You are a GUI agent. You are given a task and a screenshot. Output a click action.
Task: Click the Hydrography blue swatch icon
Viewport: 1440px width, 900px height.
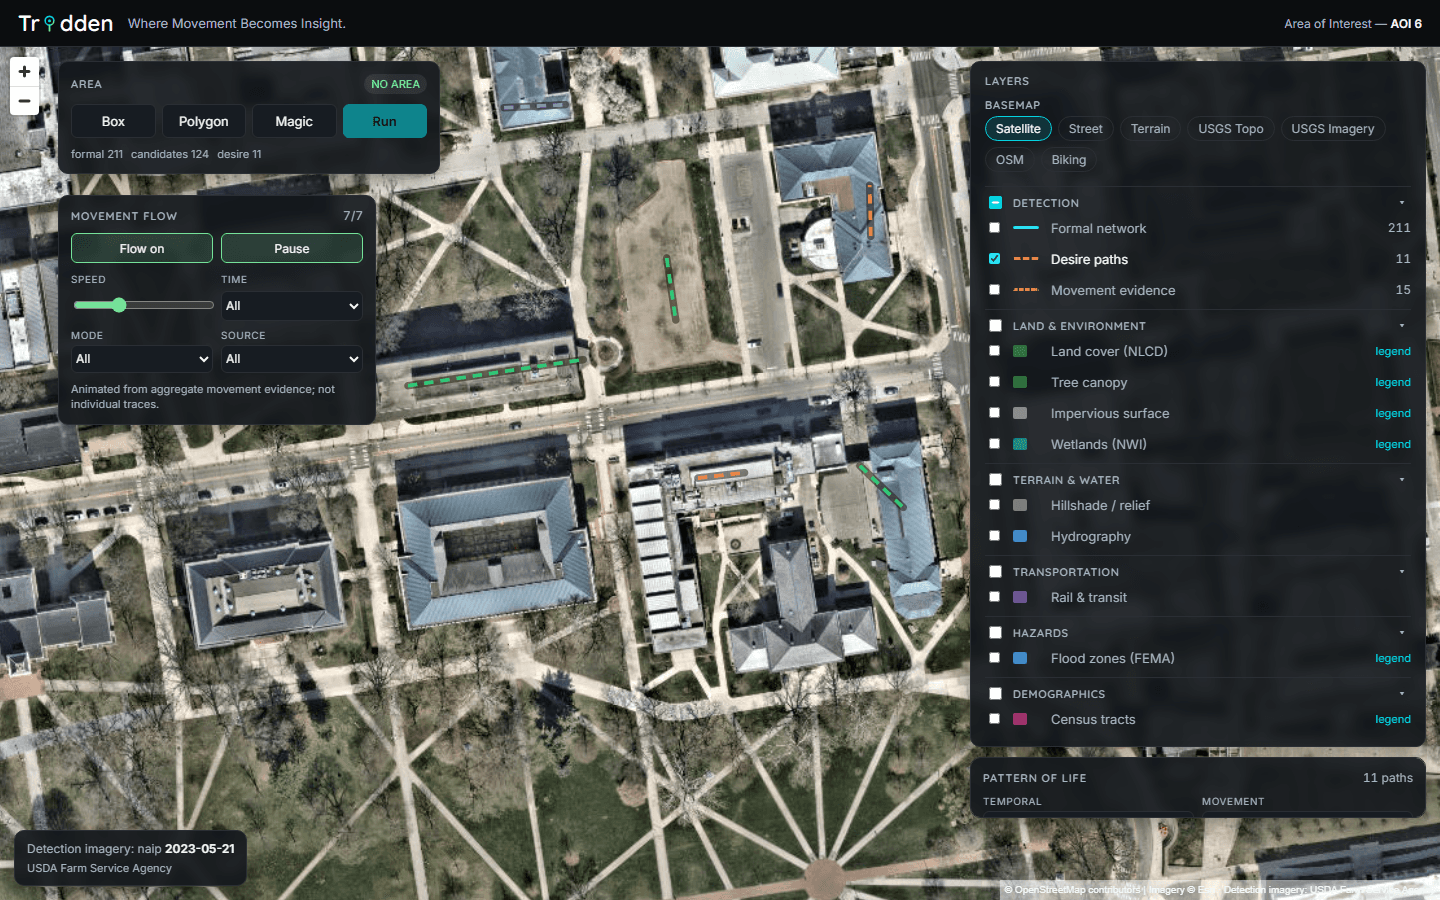click(x=1020, y=536)
